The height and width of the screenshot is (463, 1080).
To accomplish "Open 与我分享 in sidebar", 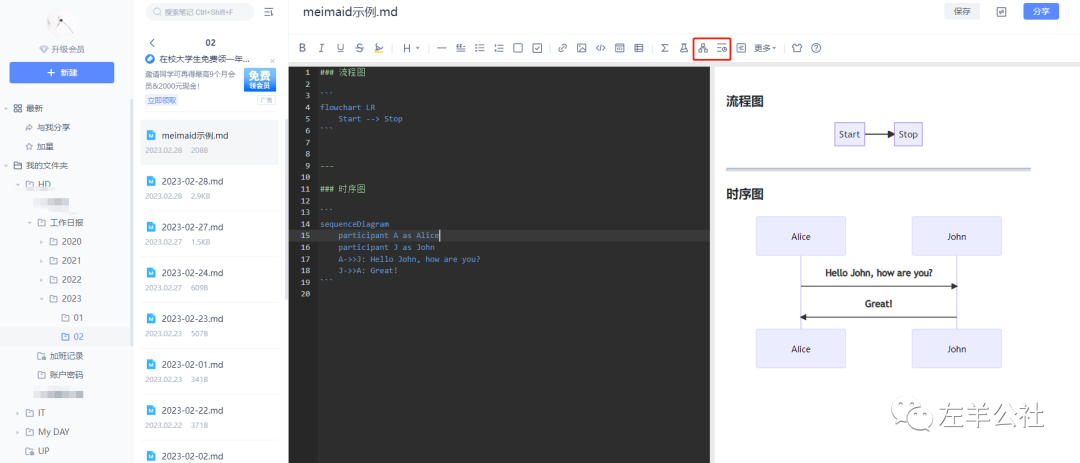I will point(53,127).
